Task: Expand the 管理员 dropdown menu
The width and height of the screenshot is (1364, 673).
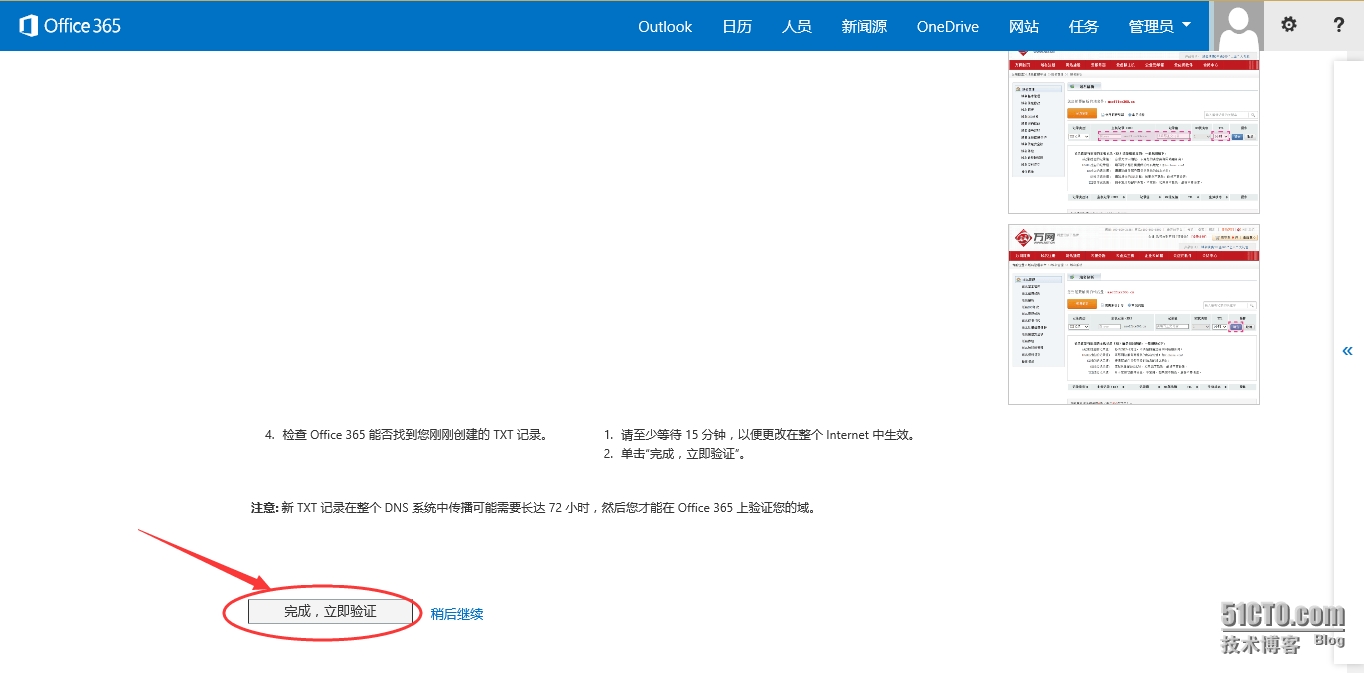Action: click(x=1160, y=27)
